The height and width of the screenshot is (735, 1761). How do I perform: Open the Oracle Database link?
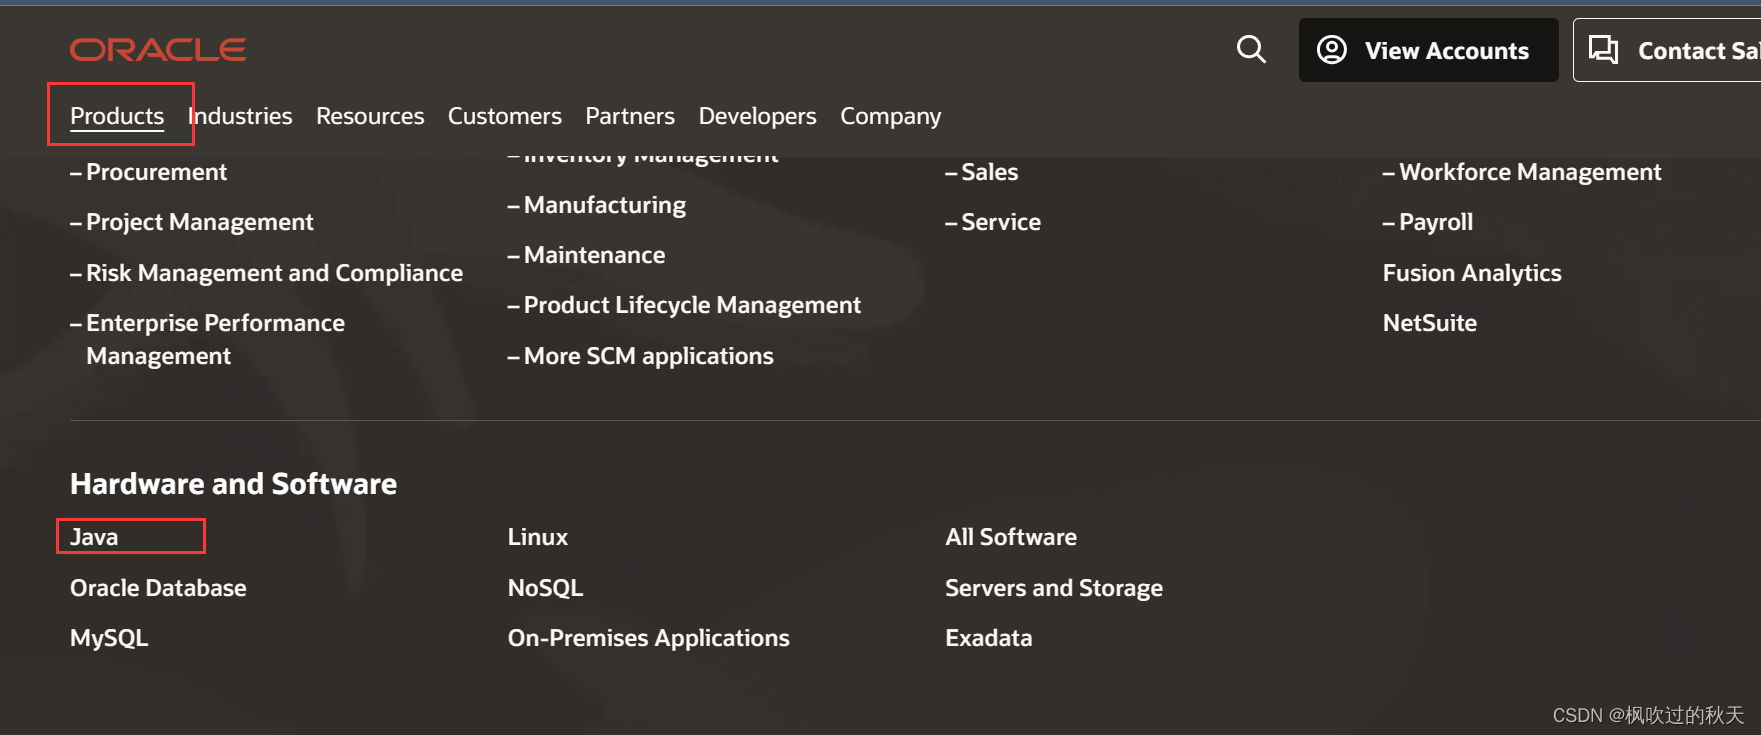(158, 588)
